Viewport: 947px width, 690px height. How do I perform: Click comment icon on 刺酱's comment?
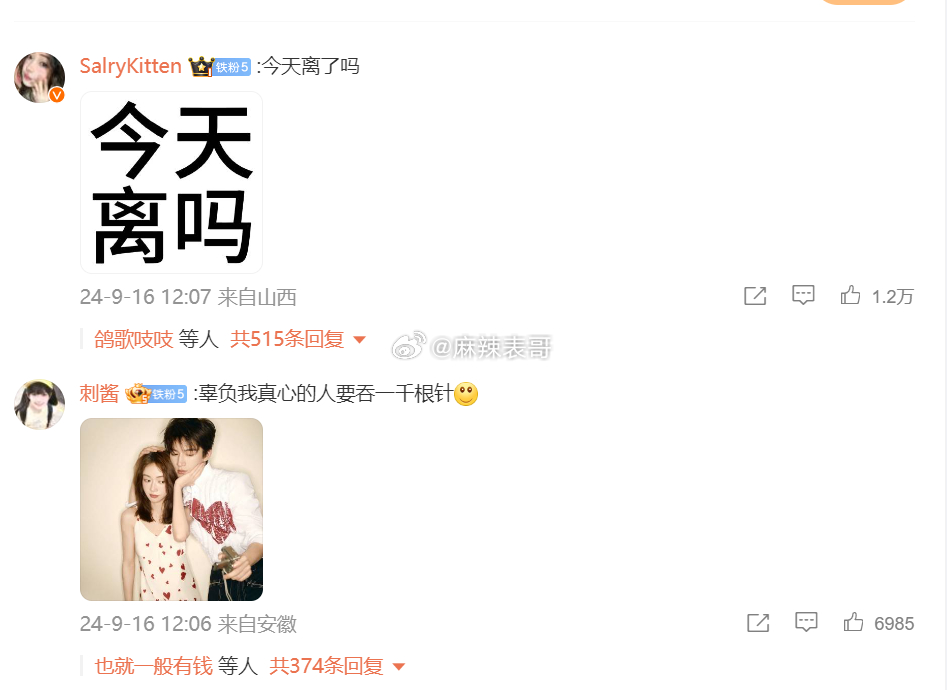(806, 622)
